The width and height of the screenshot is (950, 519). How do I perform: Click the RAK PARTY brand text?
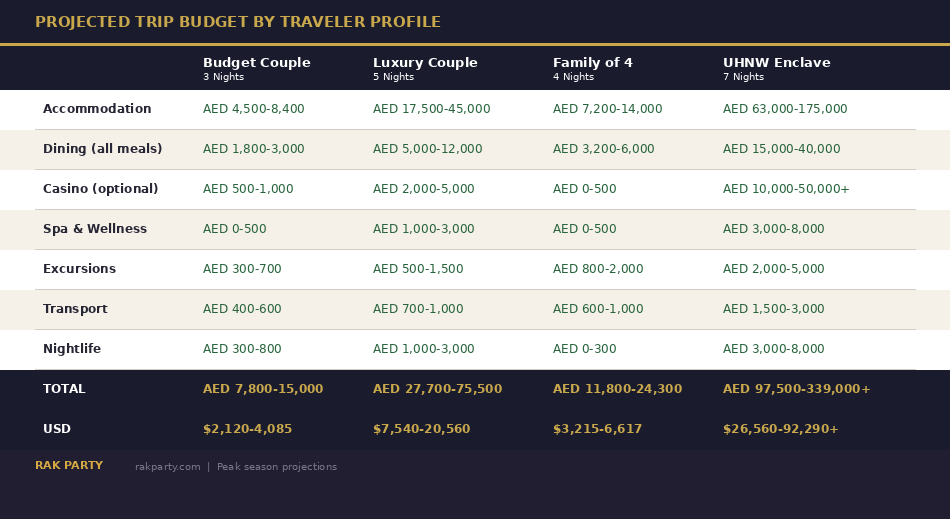pyautogui.click(x=68, y=466)
